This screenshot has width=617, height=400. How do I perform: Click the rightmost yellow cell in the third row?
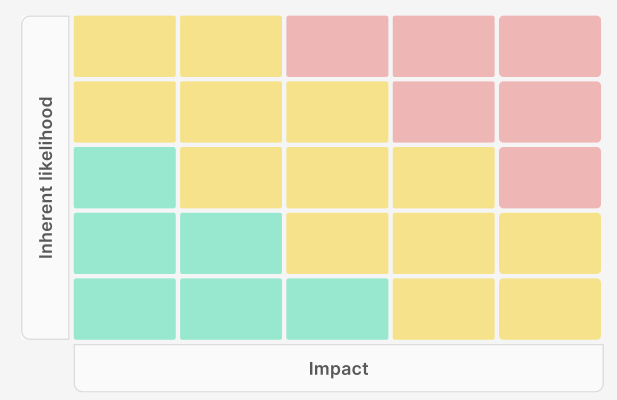(443, 178)
